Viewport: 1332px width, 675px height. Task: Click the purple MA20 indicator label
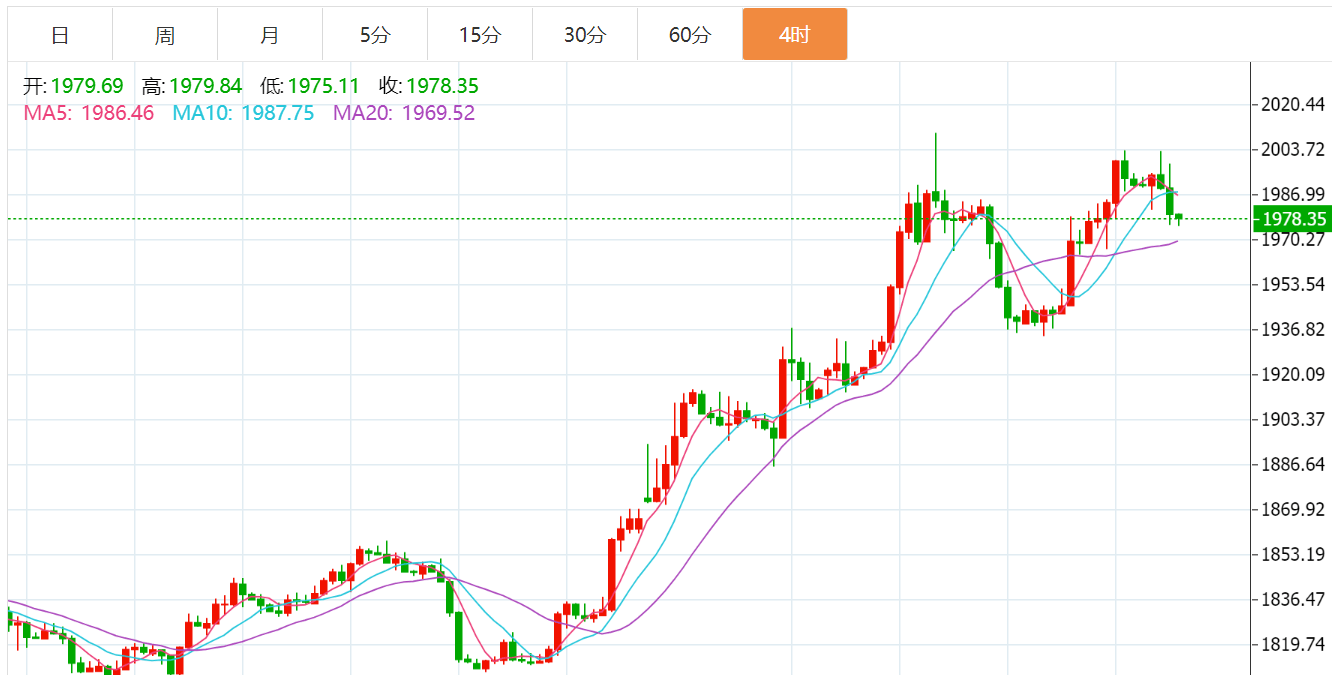[x=404, y=113]
